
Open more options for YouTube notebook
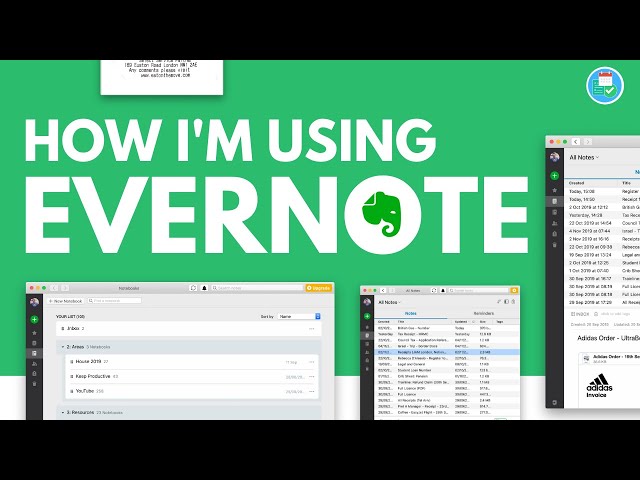[312, 391]
